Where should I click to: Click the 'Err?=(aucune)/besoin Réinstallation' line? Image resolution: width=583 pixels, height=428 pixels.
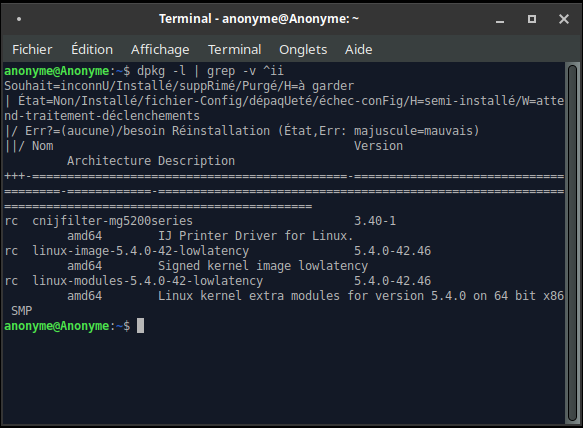[242, 131]
